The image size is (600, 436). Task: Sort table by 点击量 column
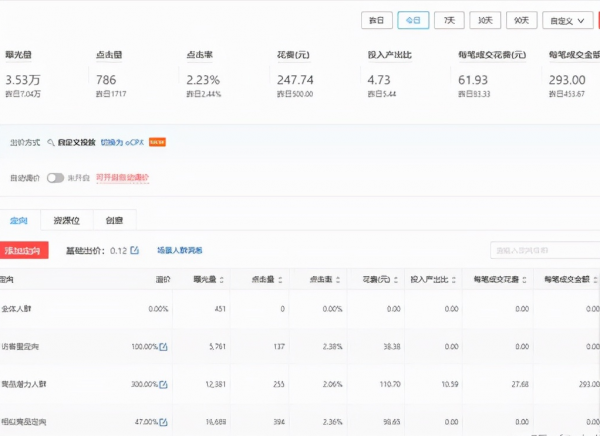tap(280, 280)
